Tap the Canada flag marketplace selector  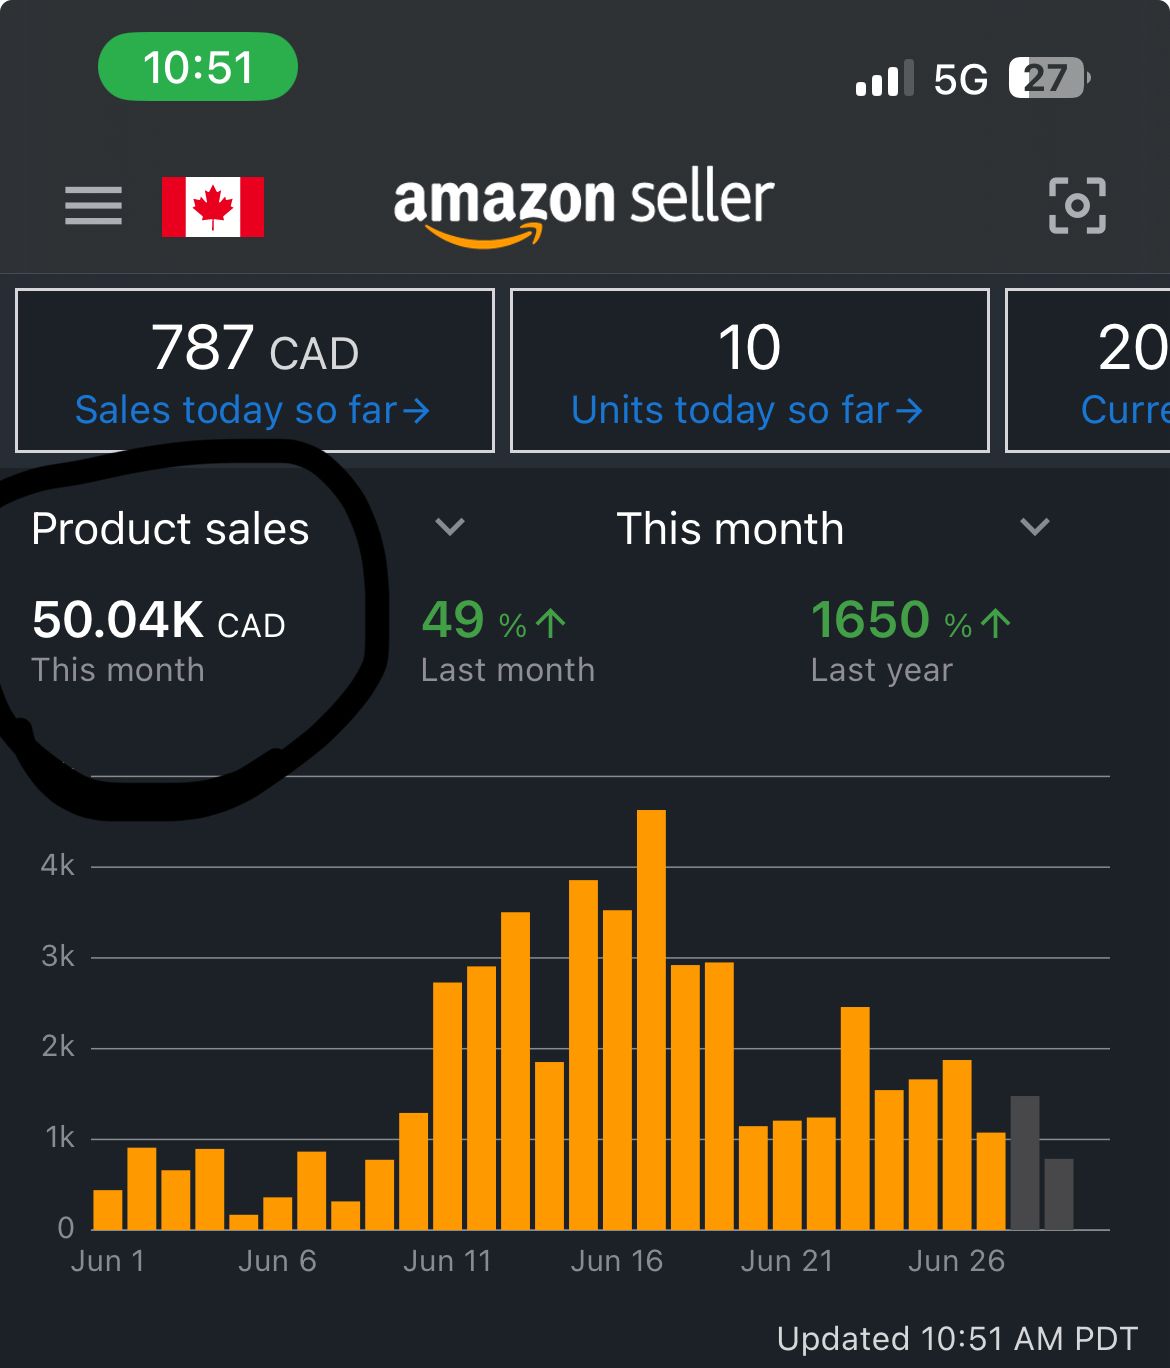tap(213, 206)
